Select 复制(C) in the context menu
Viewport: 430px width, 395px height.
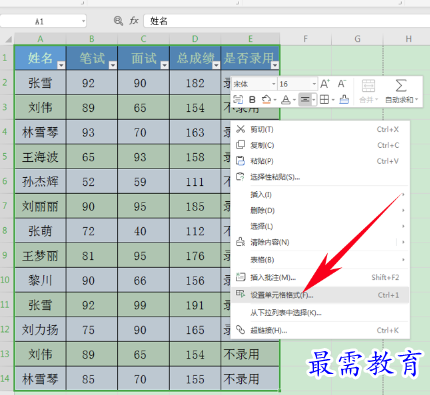click(x=320, y=145)
